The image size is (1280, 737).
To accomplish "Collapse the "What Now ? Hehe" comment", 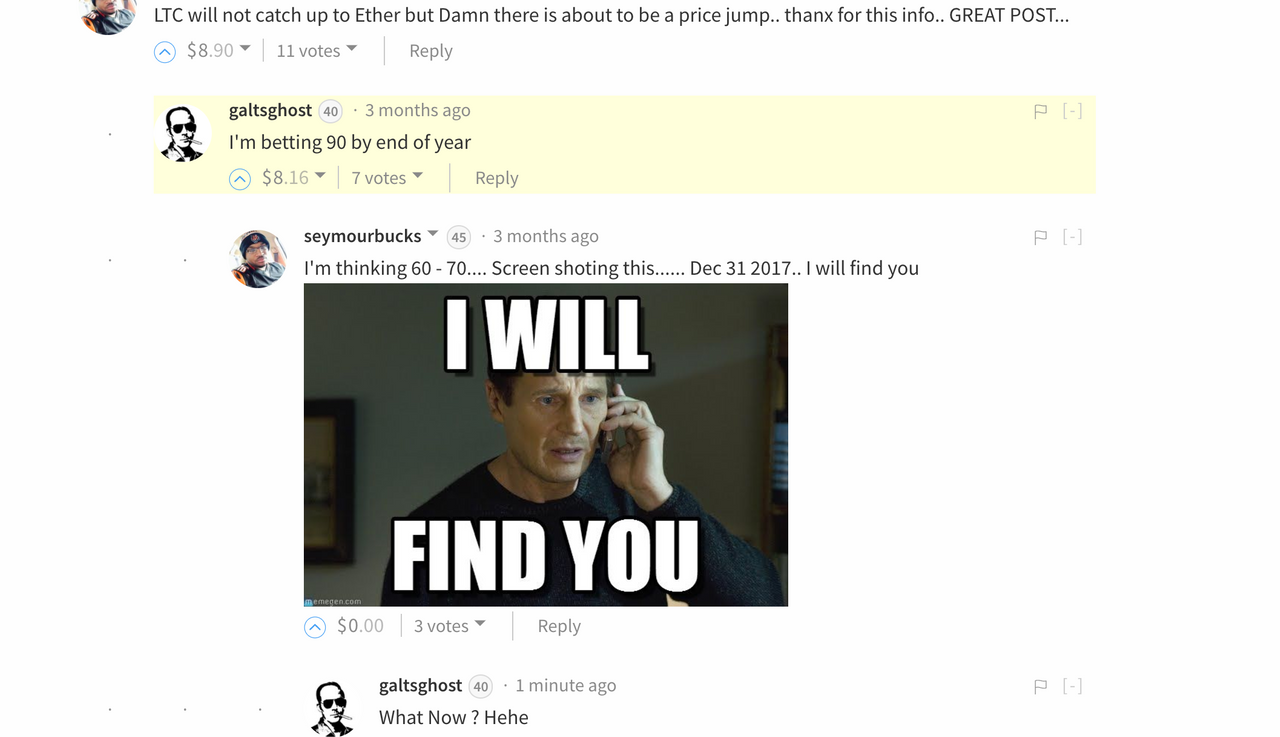I will click(x=1072, y=686).
